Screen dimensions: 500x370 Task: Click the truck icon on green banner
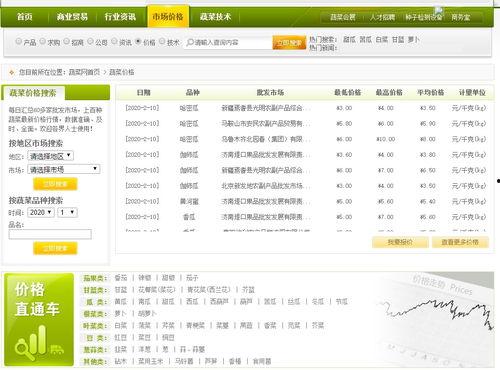(57, 349)
